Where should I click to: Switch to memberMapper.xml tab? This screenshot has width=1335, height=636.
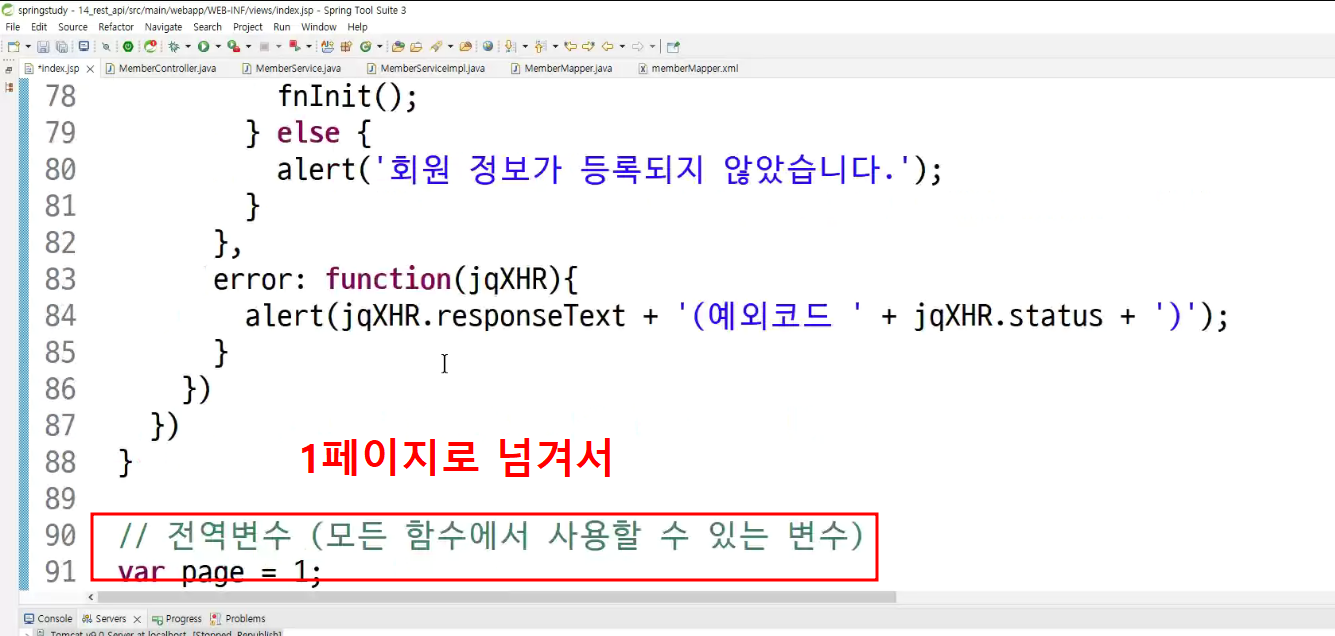coord(687,69)
